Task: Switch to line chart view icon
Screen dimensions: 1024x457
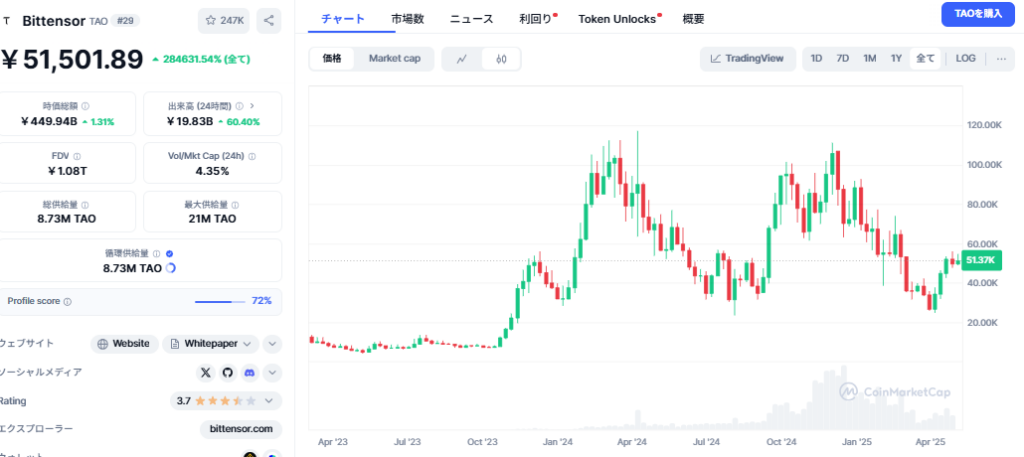Action: [461, 59]
